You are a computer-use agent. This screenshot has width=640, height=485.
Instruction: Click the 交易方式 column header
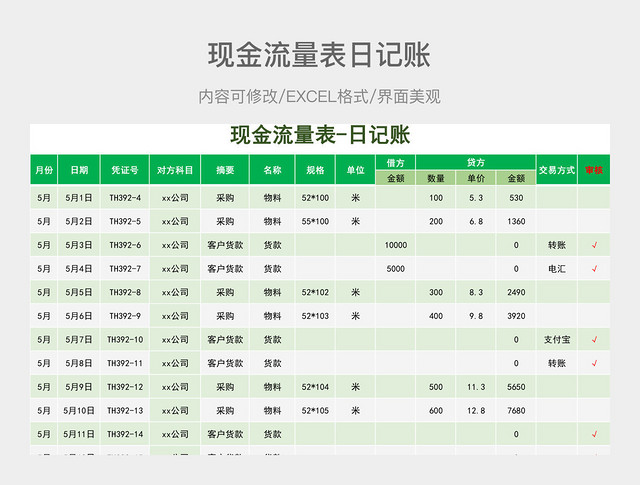tap(557, 169)
